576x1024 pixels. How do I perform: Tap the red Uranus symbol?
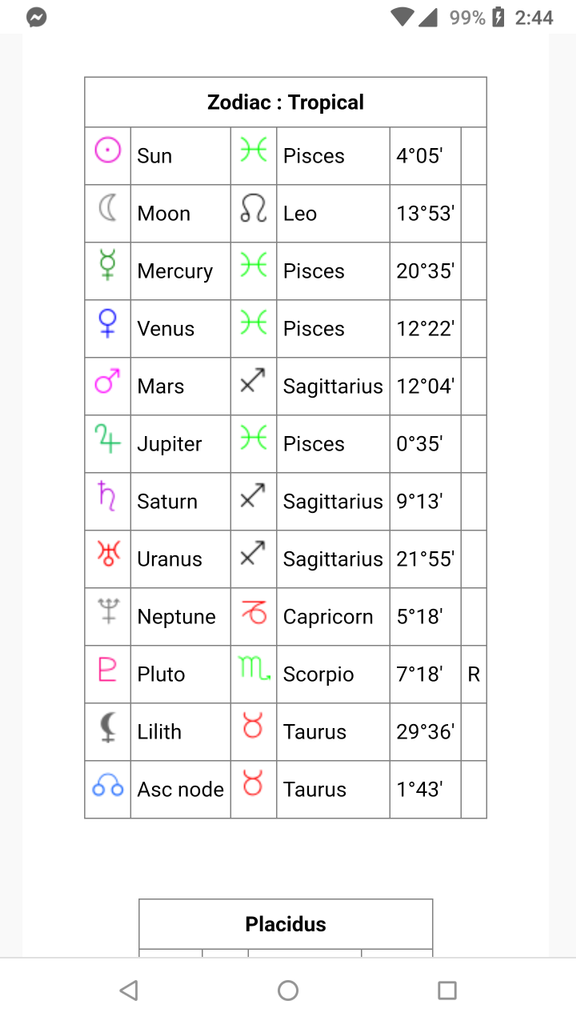pyautogui.click(x=108, y=554)
